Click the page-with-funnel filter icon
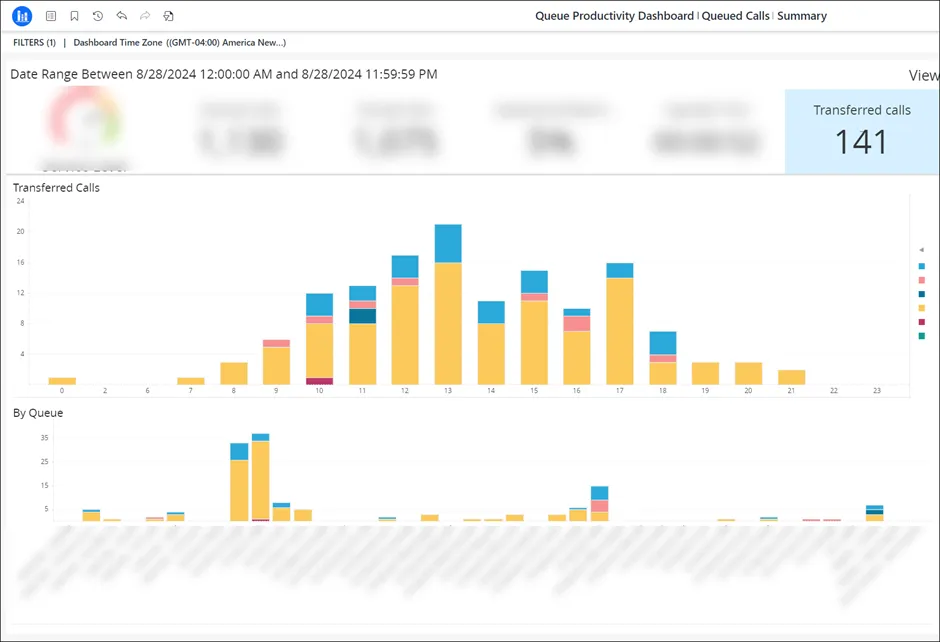This screenshot has height=642, width=940. coord(168,16)
